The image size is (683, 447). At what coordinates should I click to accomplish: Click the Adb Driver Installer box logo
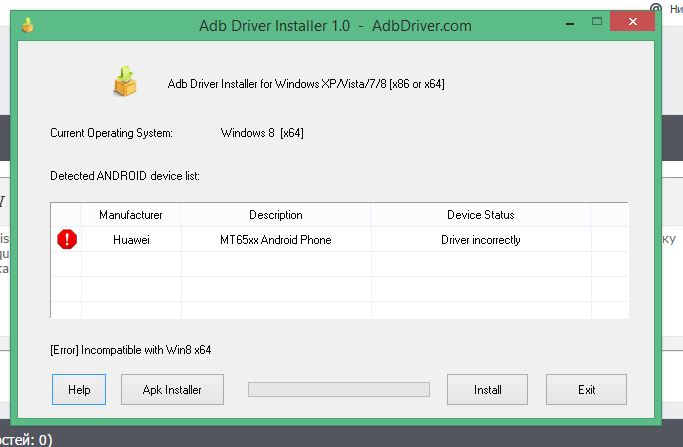coord(126,82)
